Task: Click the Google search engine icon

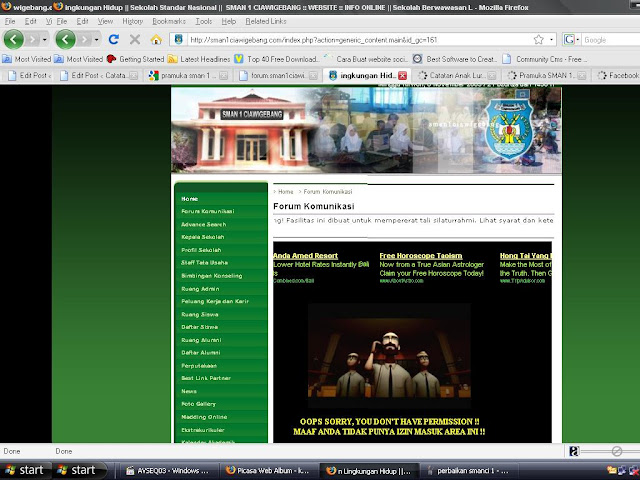Action: 569,40
